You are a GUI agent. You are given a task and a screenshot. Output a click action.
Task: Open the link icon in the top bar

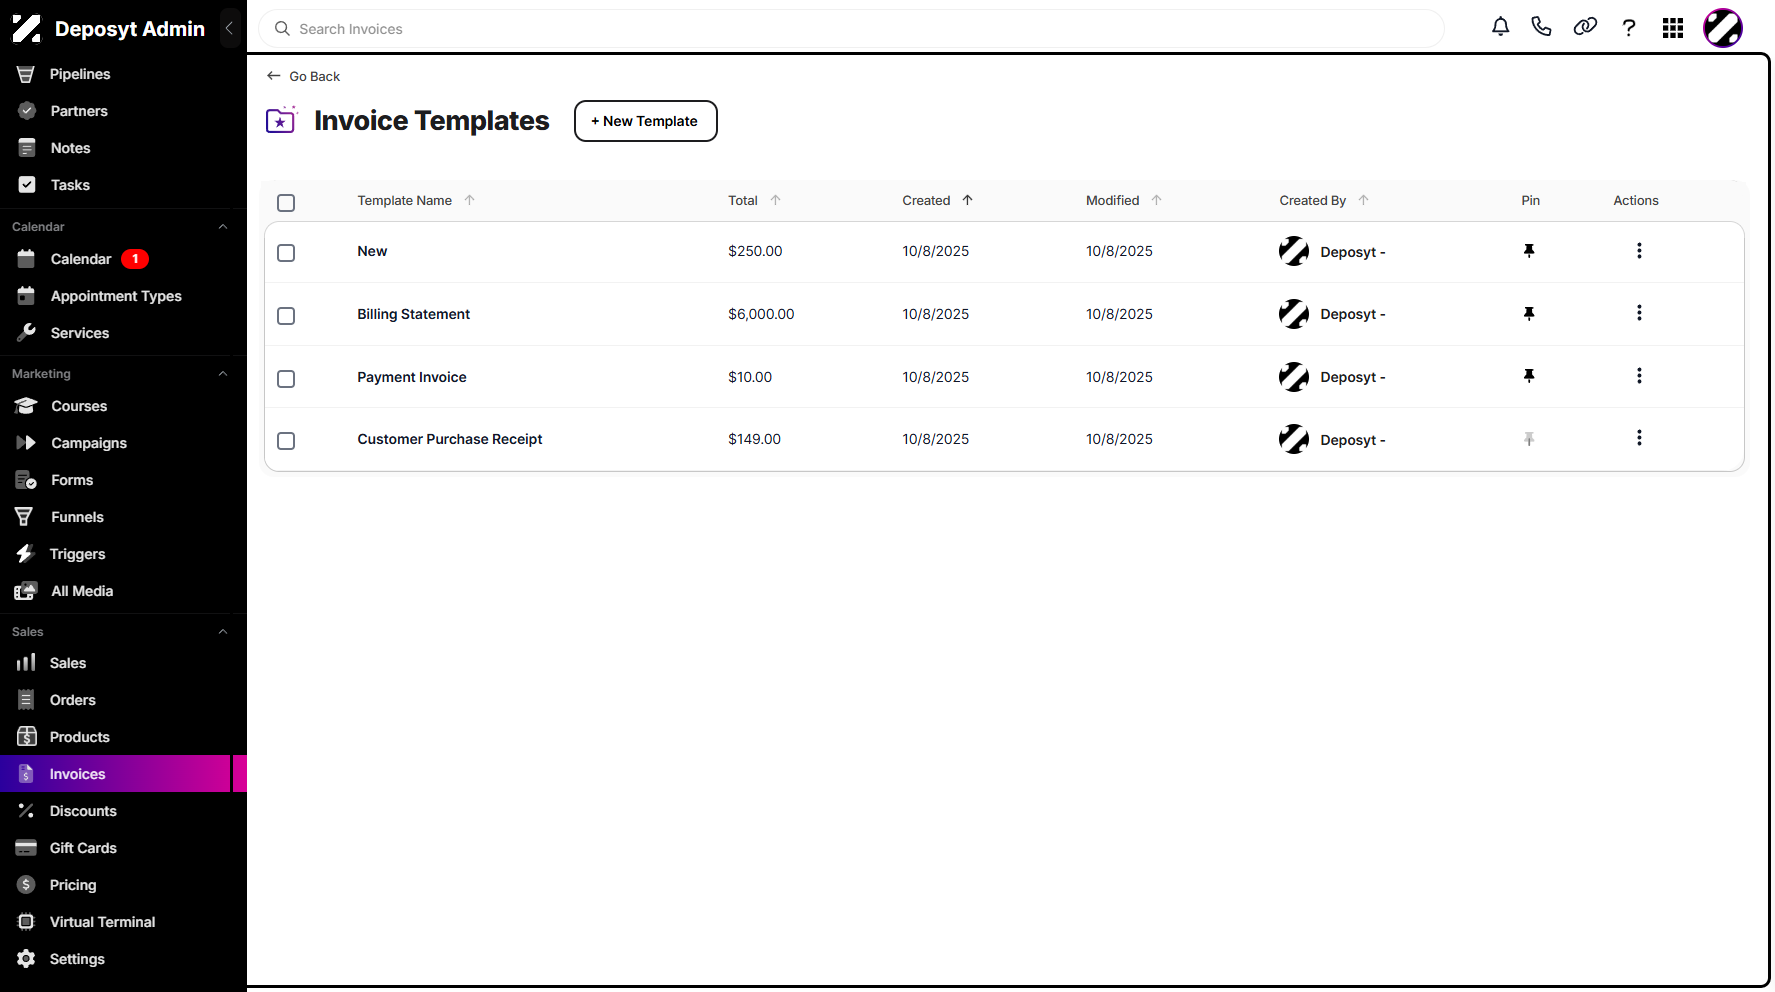click(1585, 27)
